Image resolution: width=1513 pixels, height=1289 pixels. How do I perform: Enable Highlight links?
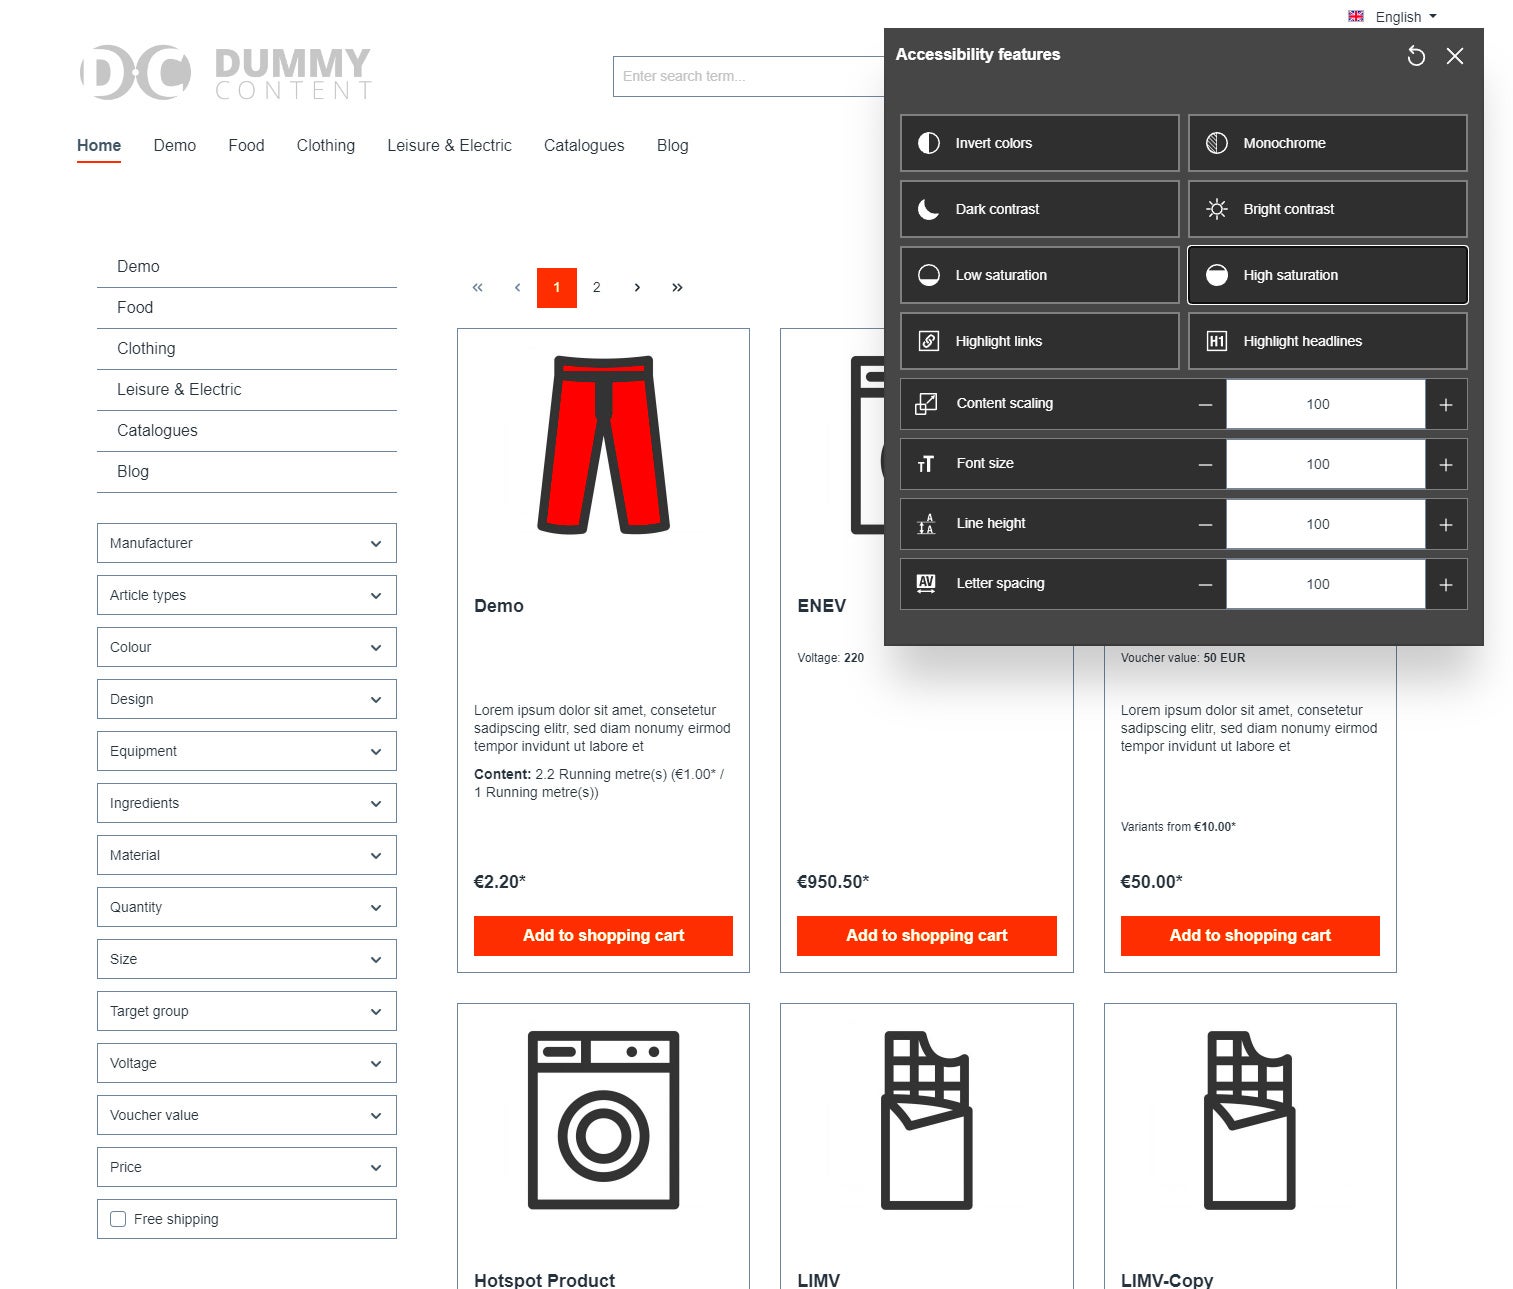point(1040,341)
